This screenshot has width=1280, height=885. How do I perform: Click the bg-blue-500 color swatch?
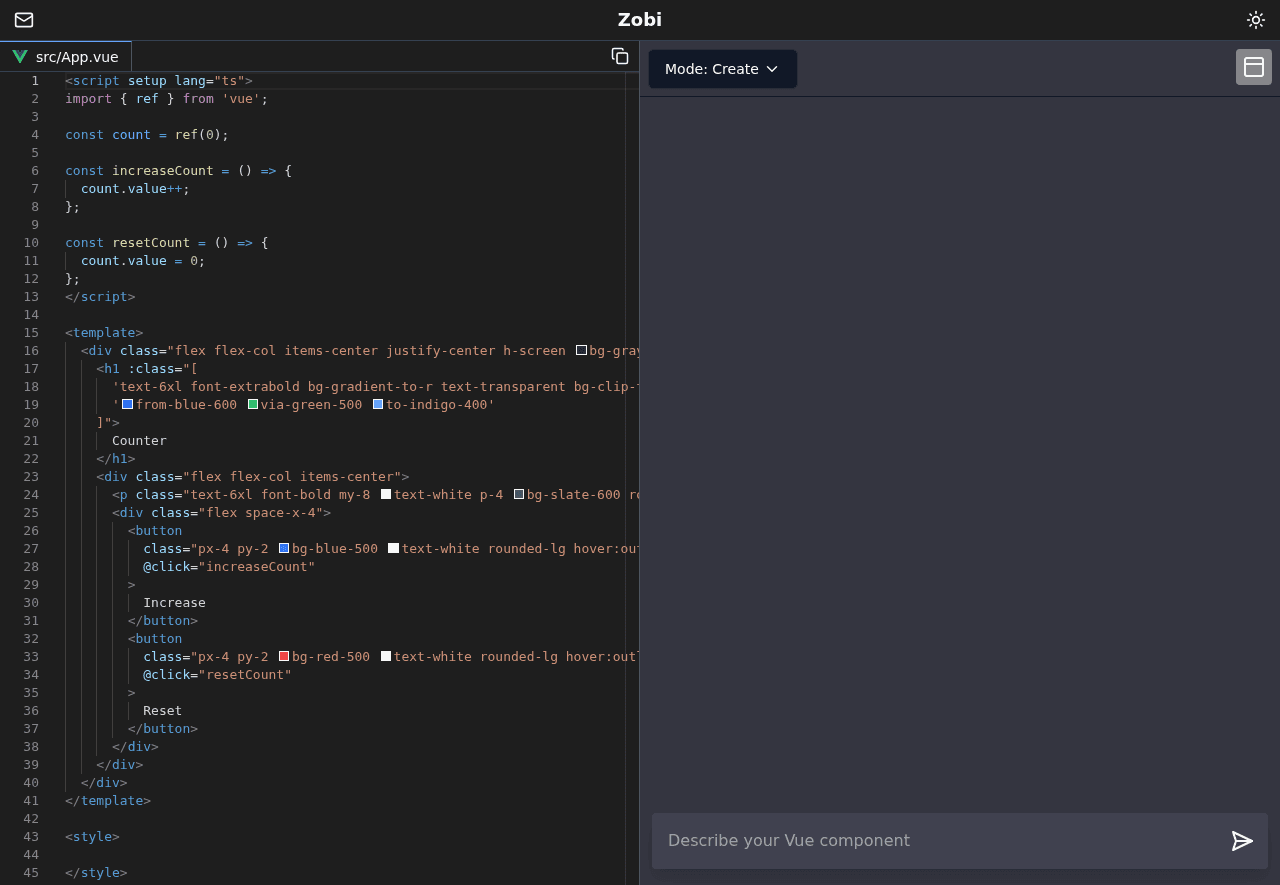(x=284, y=549)
